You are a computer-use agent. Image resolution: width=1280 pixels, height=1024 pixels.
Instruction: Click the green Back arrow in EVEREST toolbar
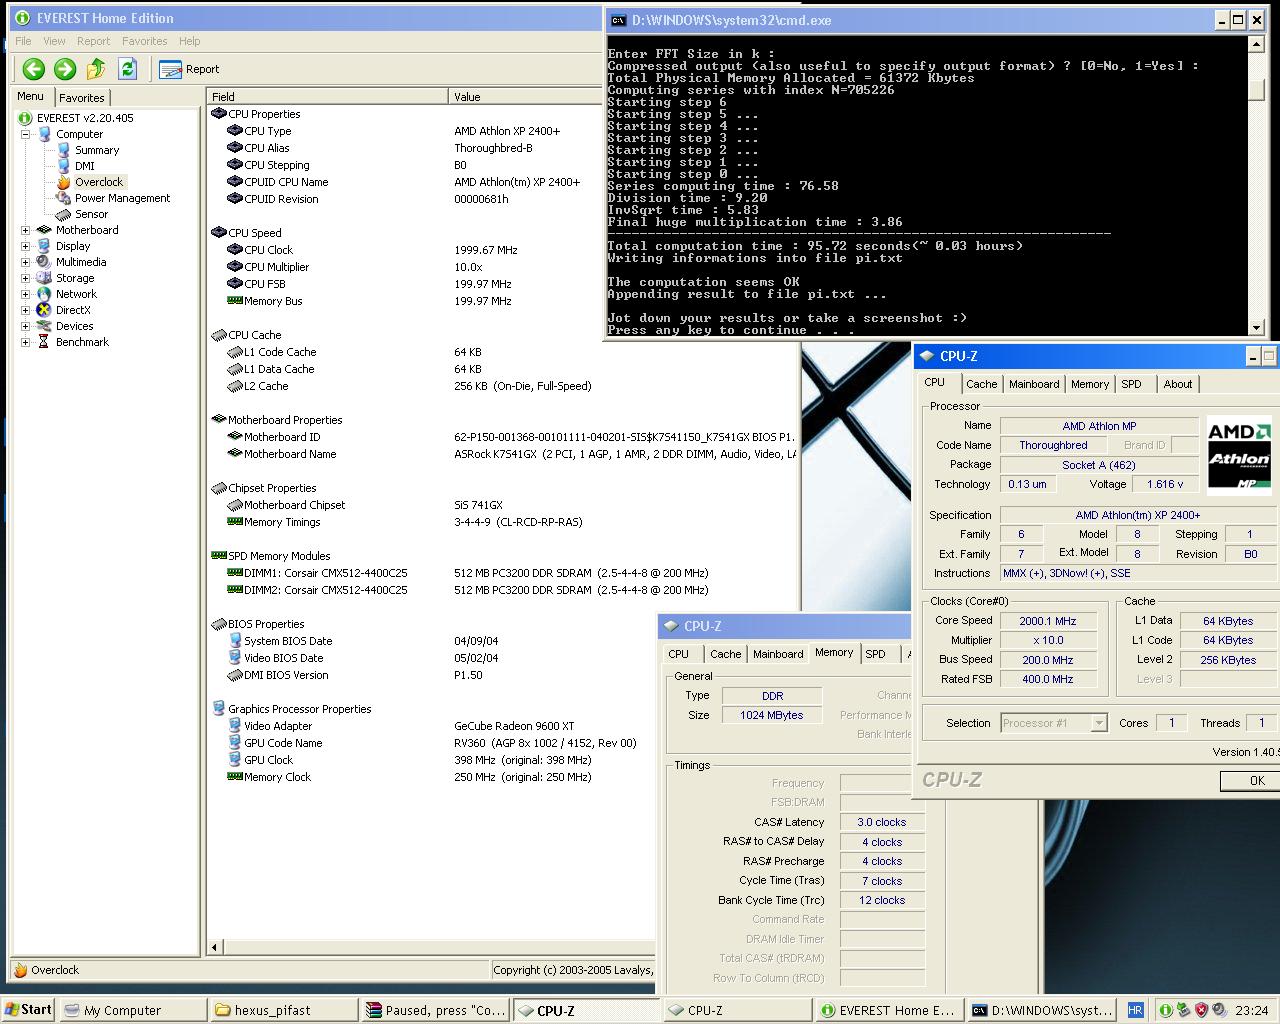coord(34,69)
